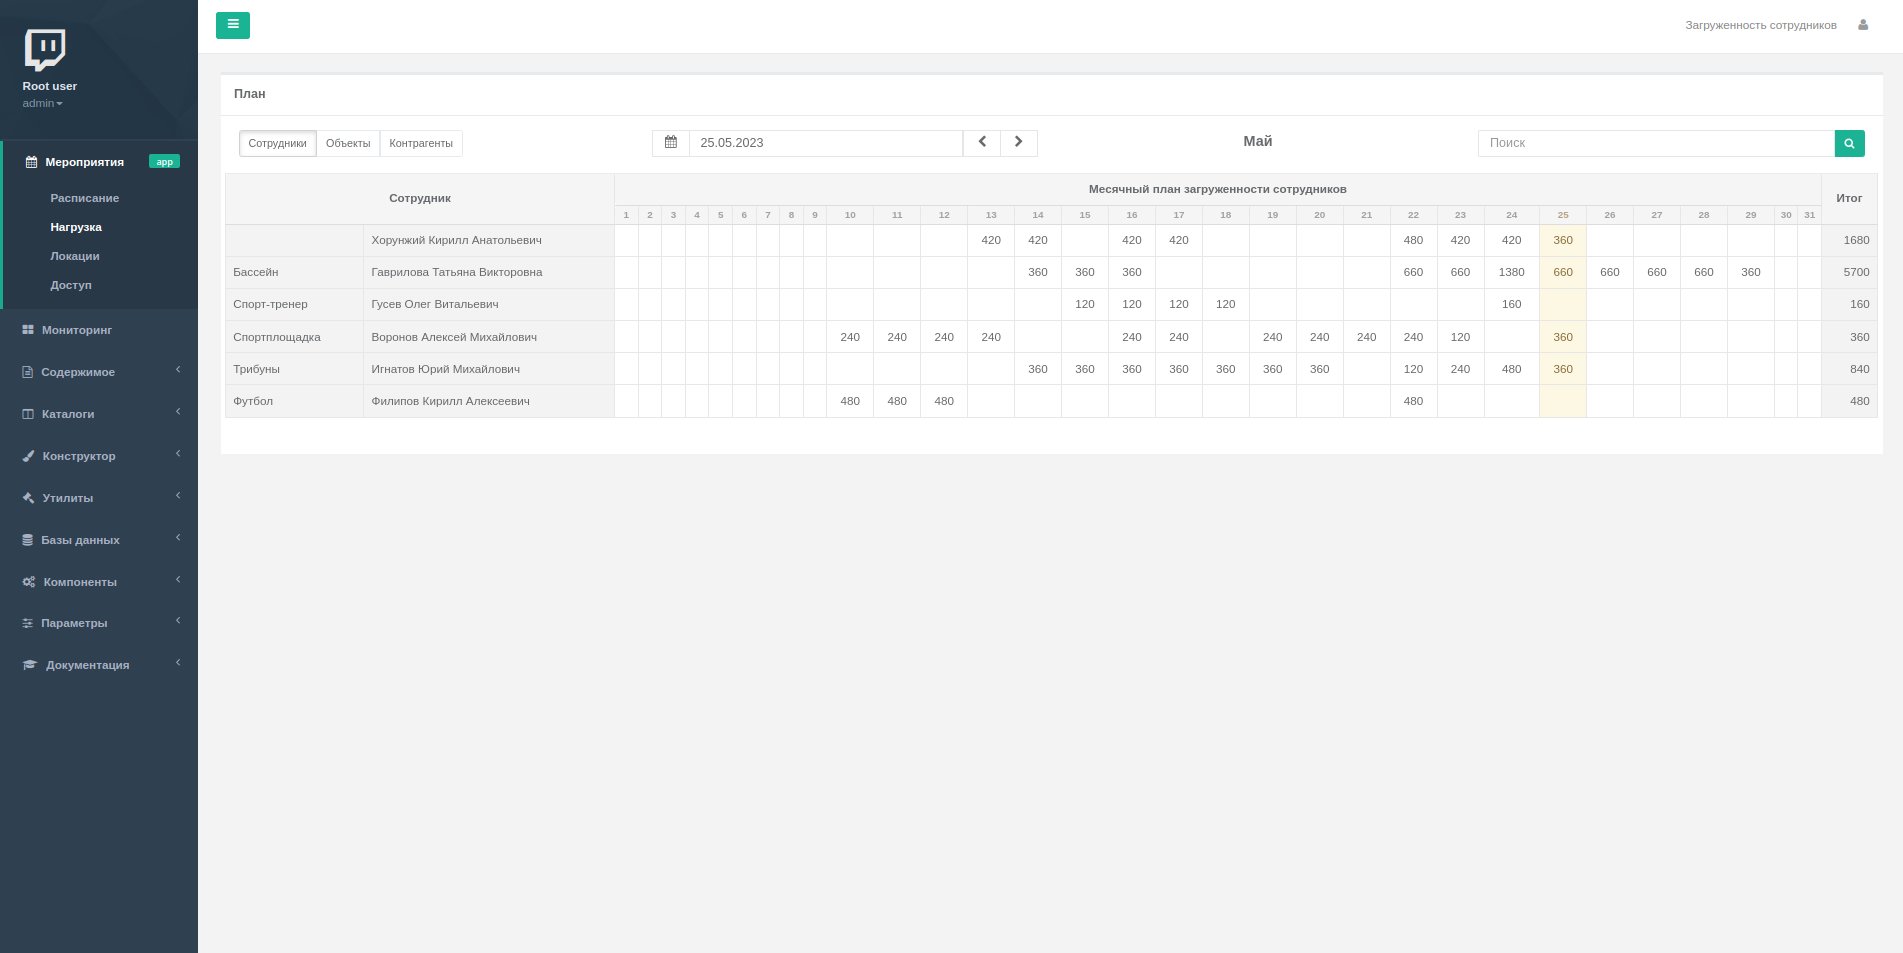Click the Twitch-style logo in sidebar
The image size is (1903, 953).
click(45, 49)
